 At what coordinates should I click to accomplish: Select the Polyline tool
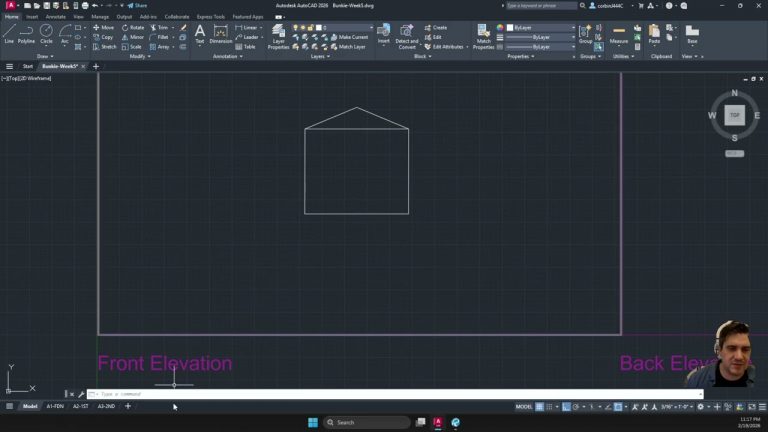point(27,34)
